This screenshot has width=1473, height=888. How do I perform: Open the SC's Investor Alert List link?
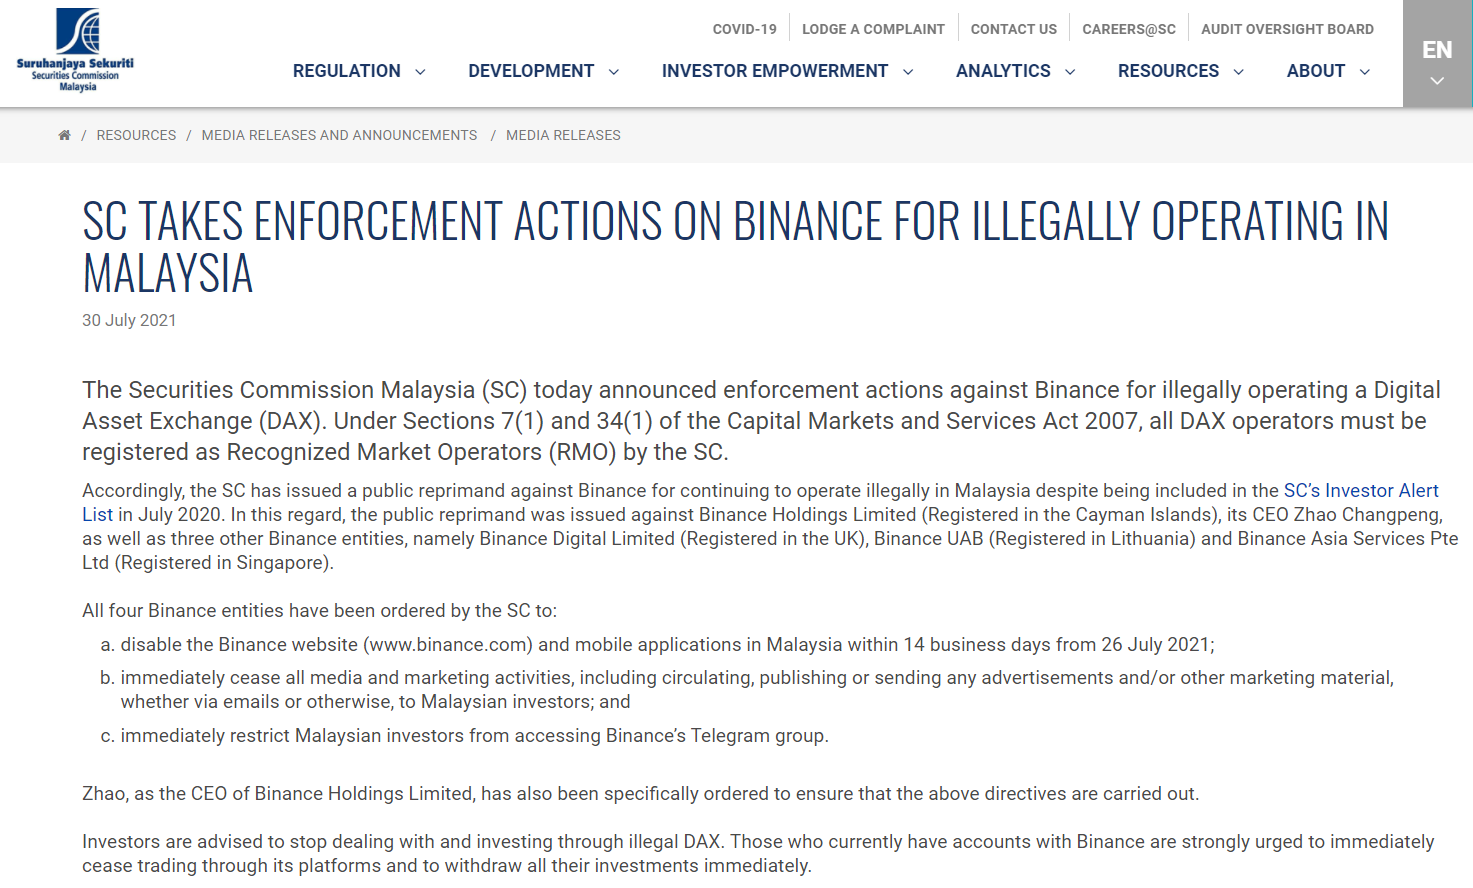pyautogui.click(x=1361, y=491)
